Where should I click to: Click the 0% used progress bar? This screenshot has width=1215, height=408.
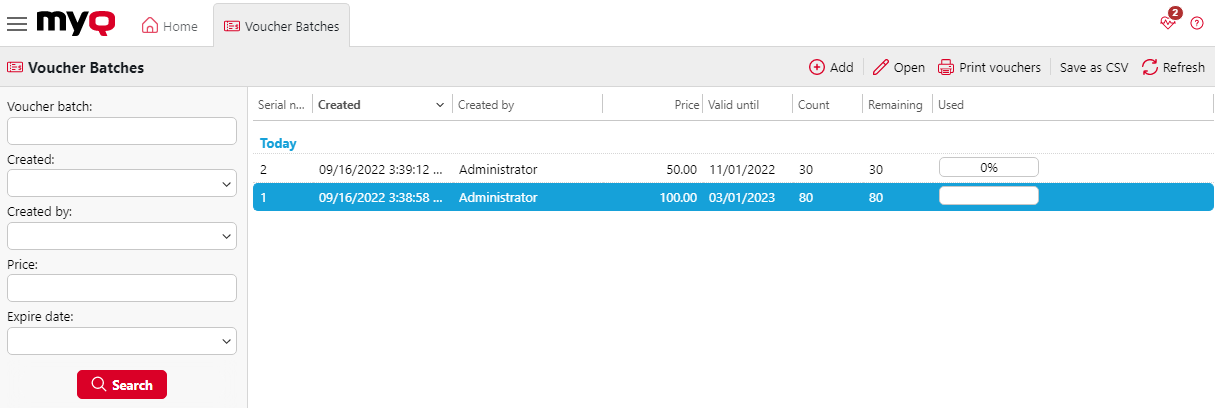tap(988, 168)
